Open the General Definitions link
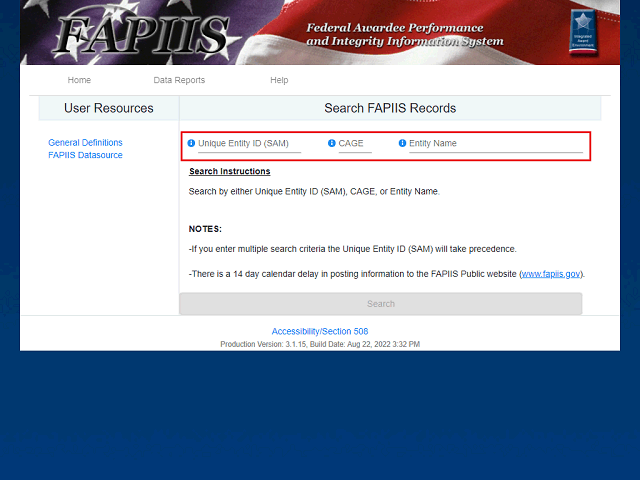640x480 pixels. [x=85, y=142]
